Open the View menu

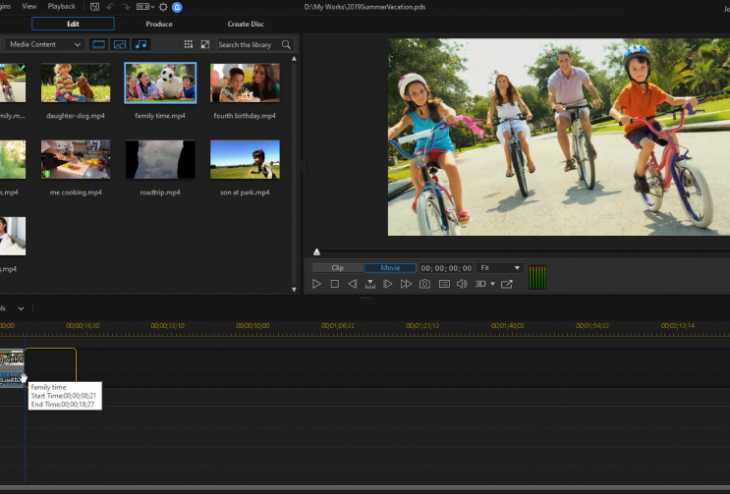29,7
